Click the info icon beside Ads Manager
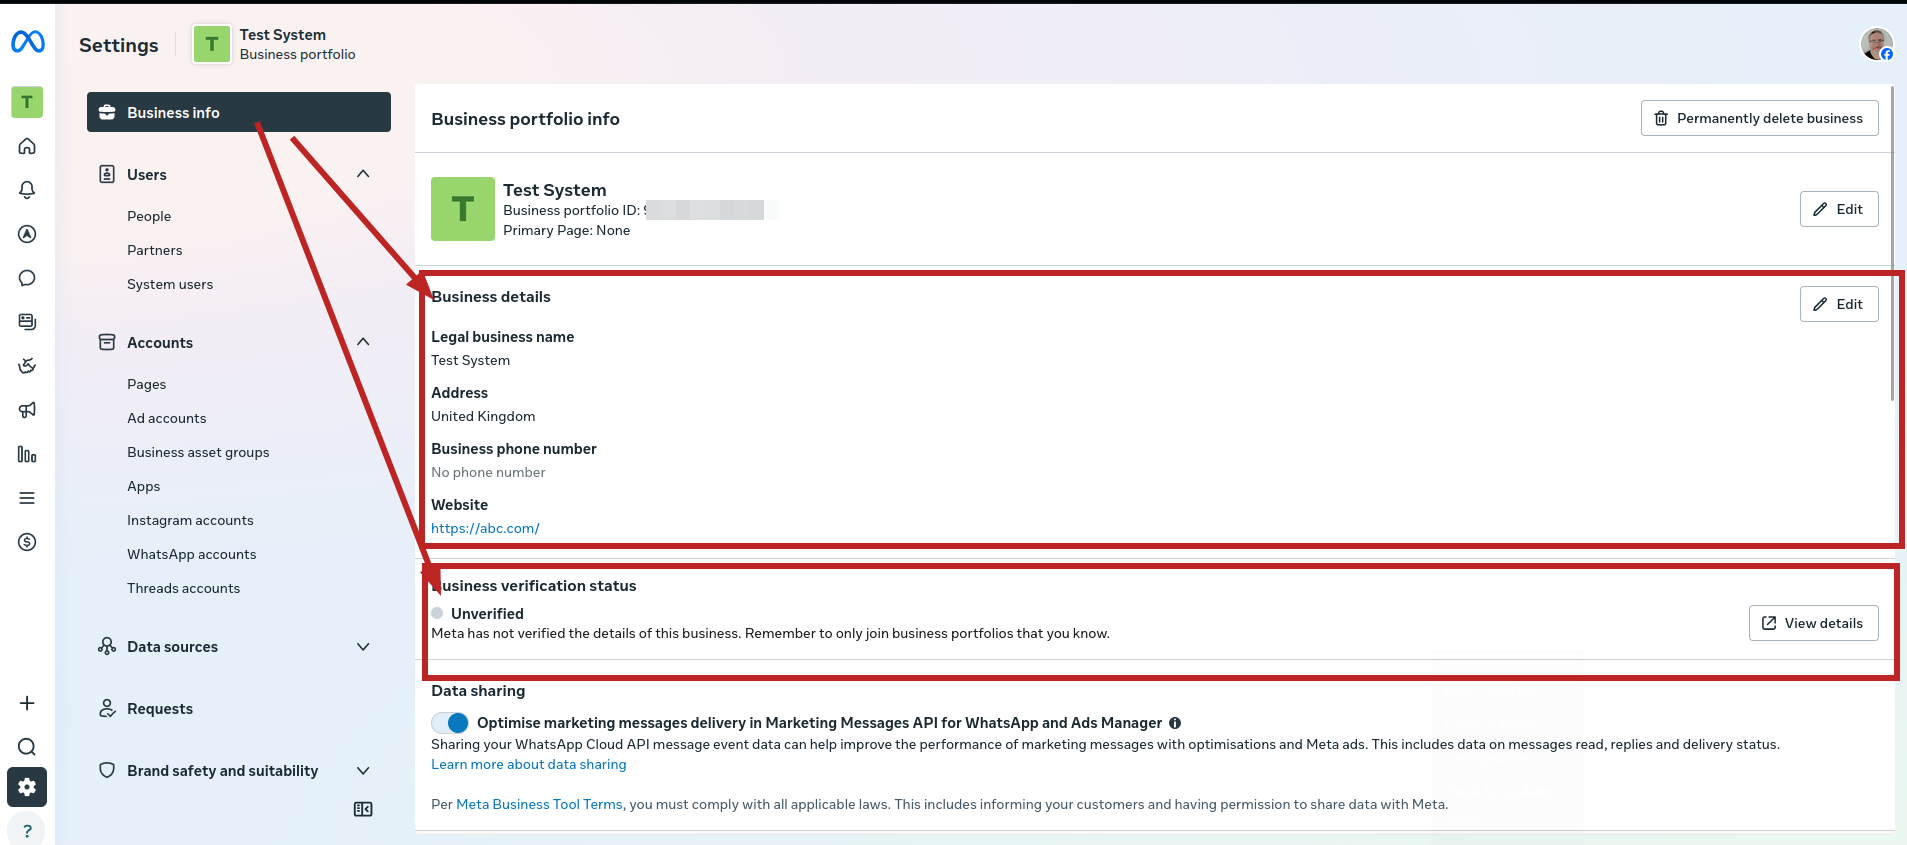1907x845 pixels. (x=1175, y=723)
